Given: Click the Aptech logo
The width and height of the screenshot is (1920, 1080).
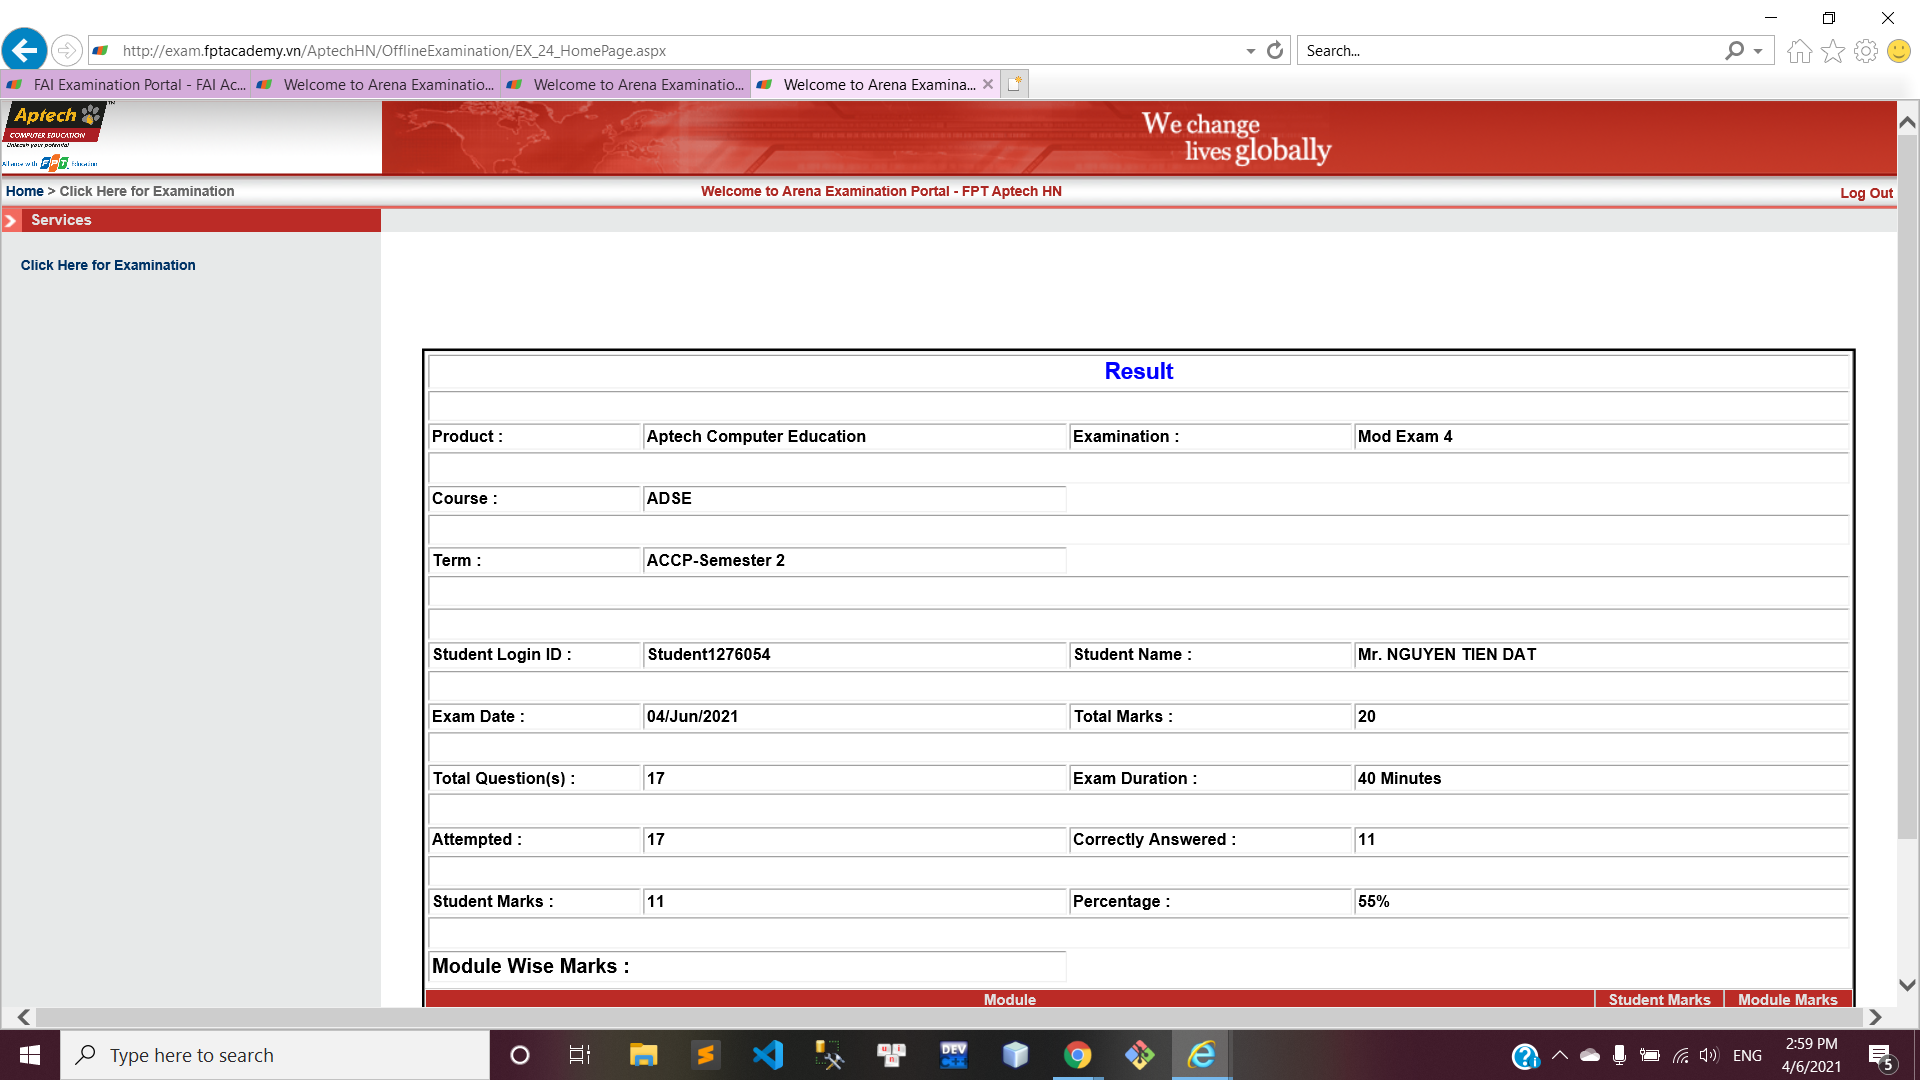Looking at the screenshot, I should 56,136.
